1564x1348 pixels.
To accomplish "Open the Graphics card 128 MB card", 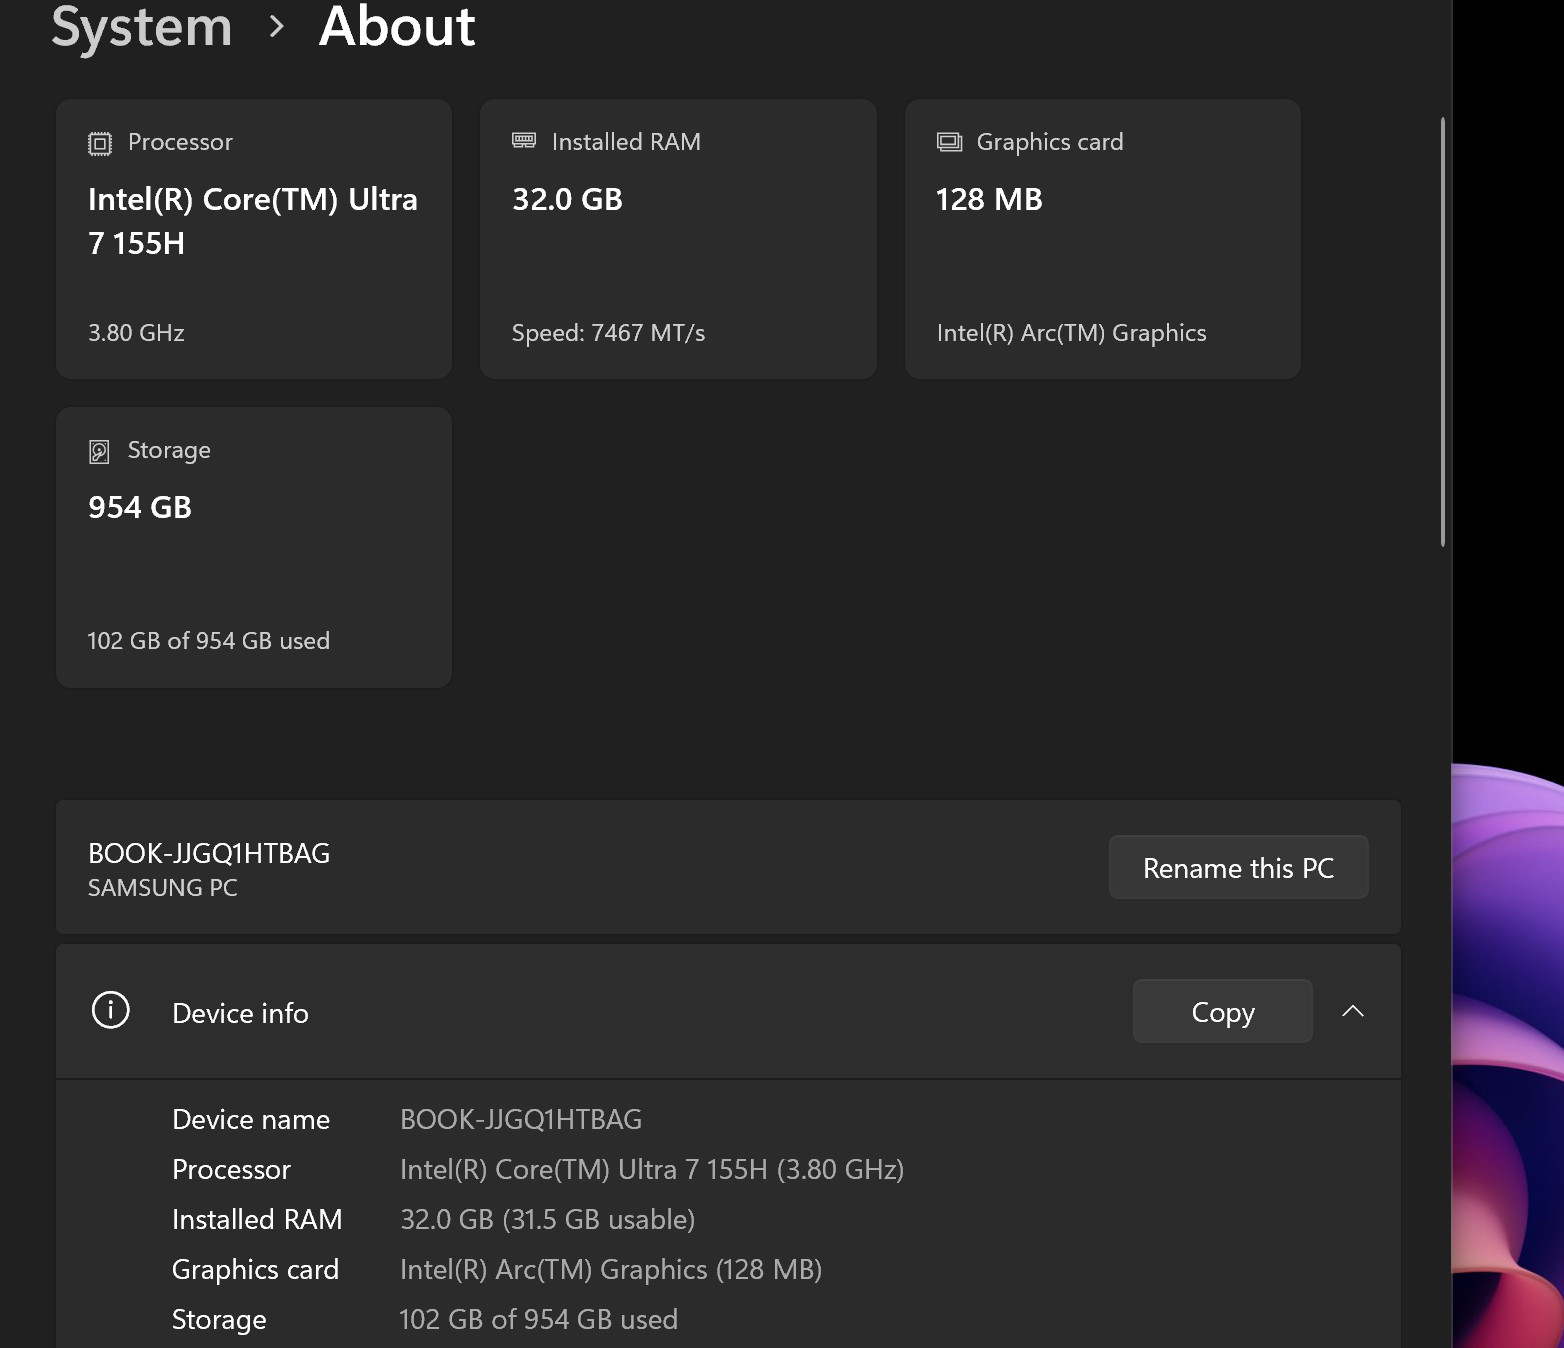I will pyautogui.click(x=1103, y=239).
